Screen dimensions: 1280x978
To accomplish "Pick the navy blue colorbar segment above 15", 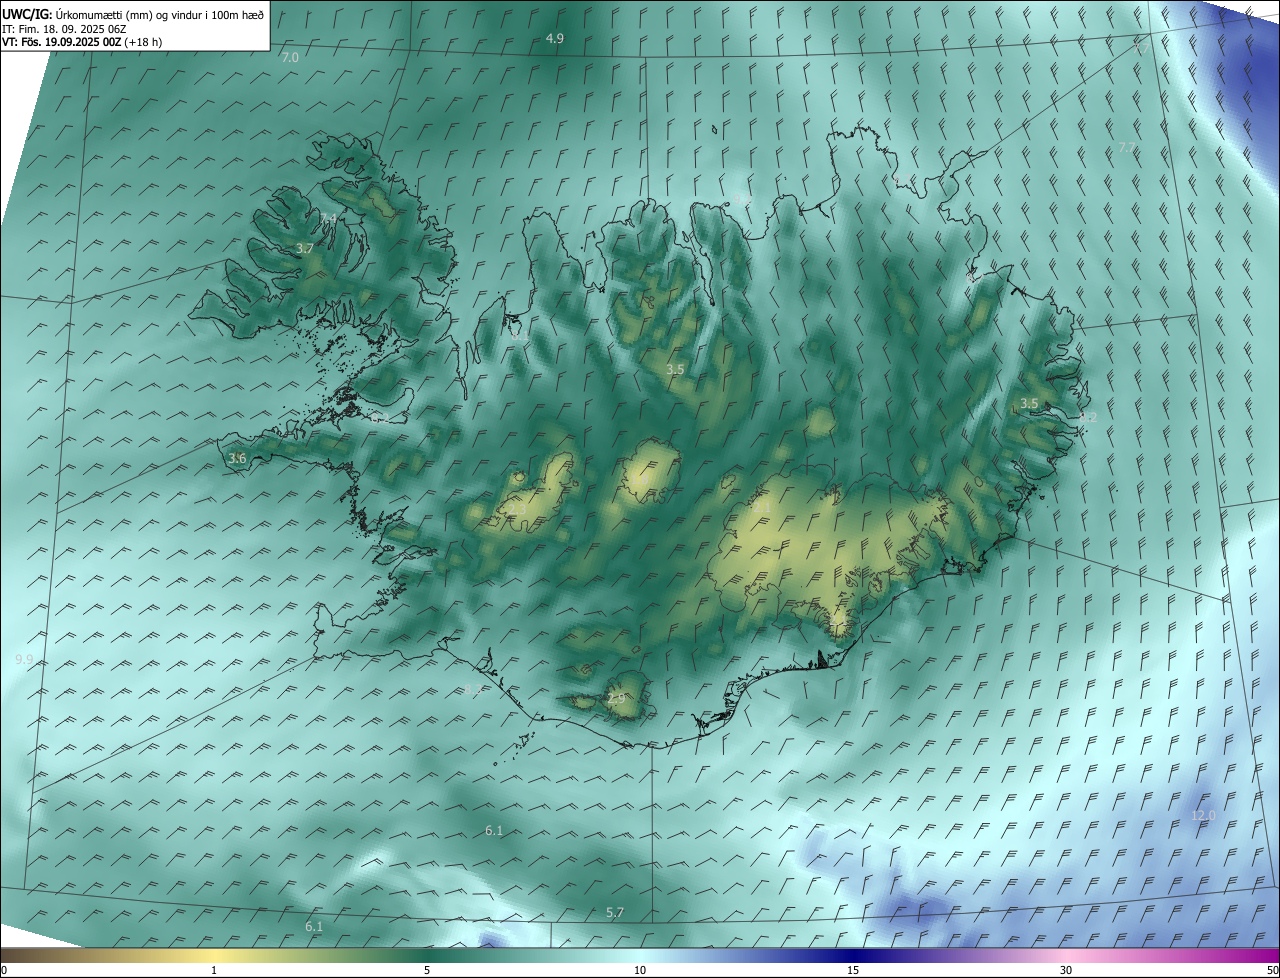I will pyautogui.click(x=853, y=955).
